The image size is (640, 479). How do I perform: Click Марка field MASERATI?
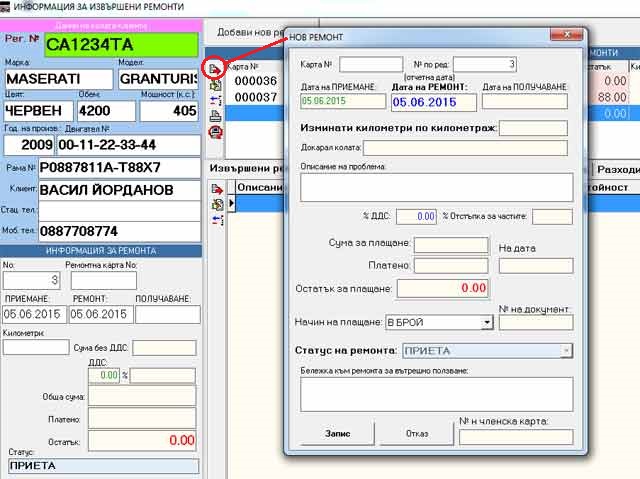59,79
